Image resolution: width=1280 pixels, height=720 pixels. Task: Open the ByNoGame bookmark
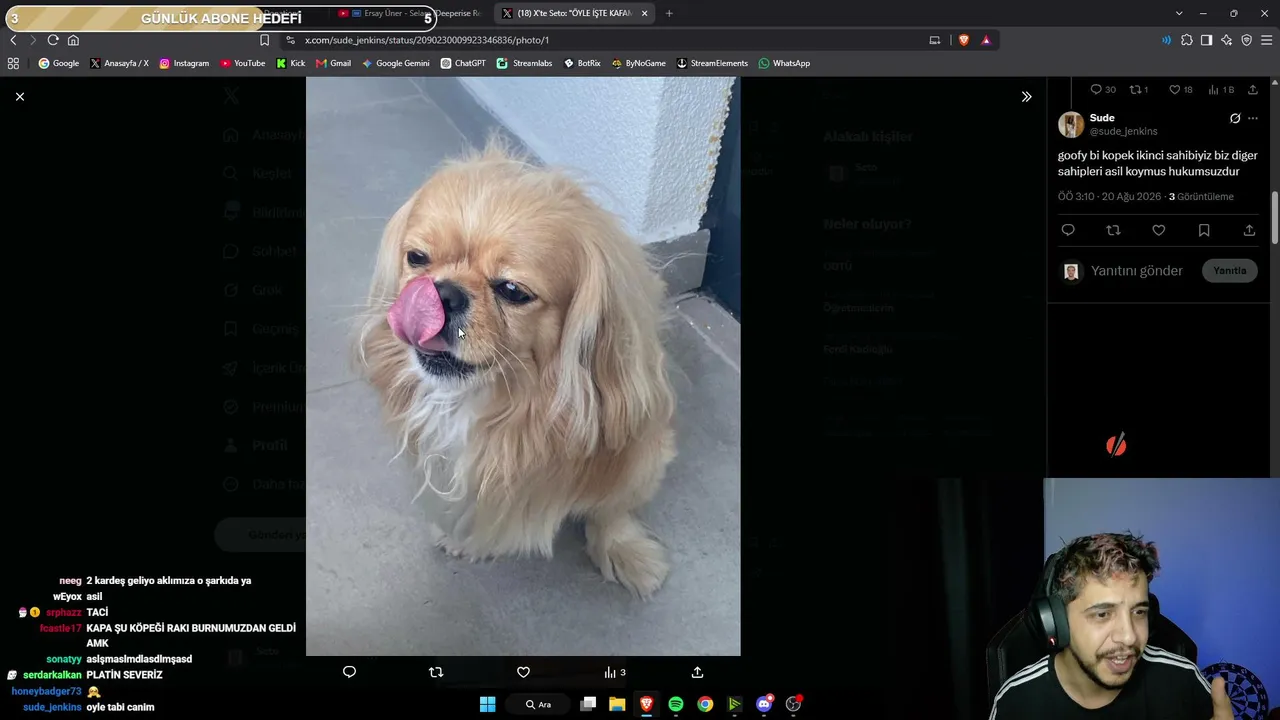639,63
